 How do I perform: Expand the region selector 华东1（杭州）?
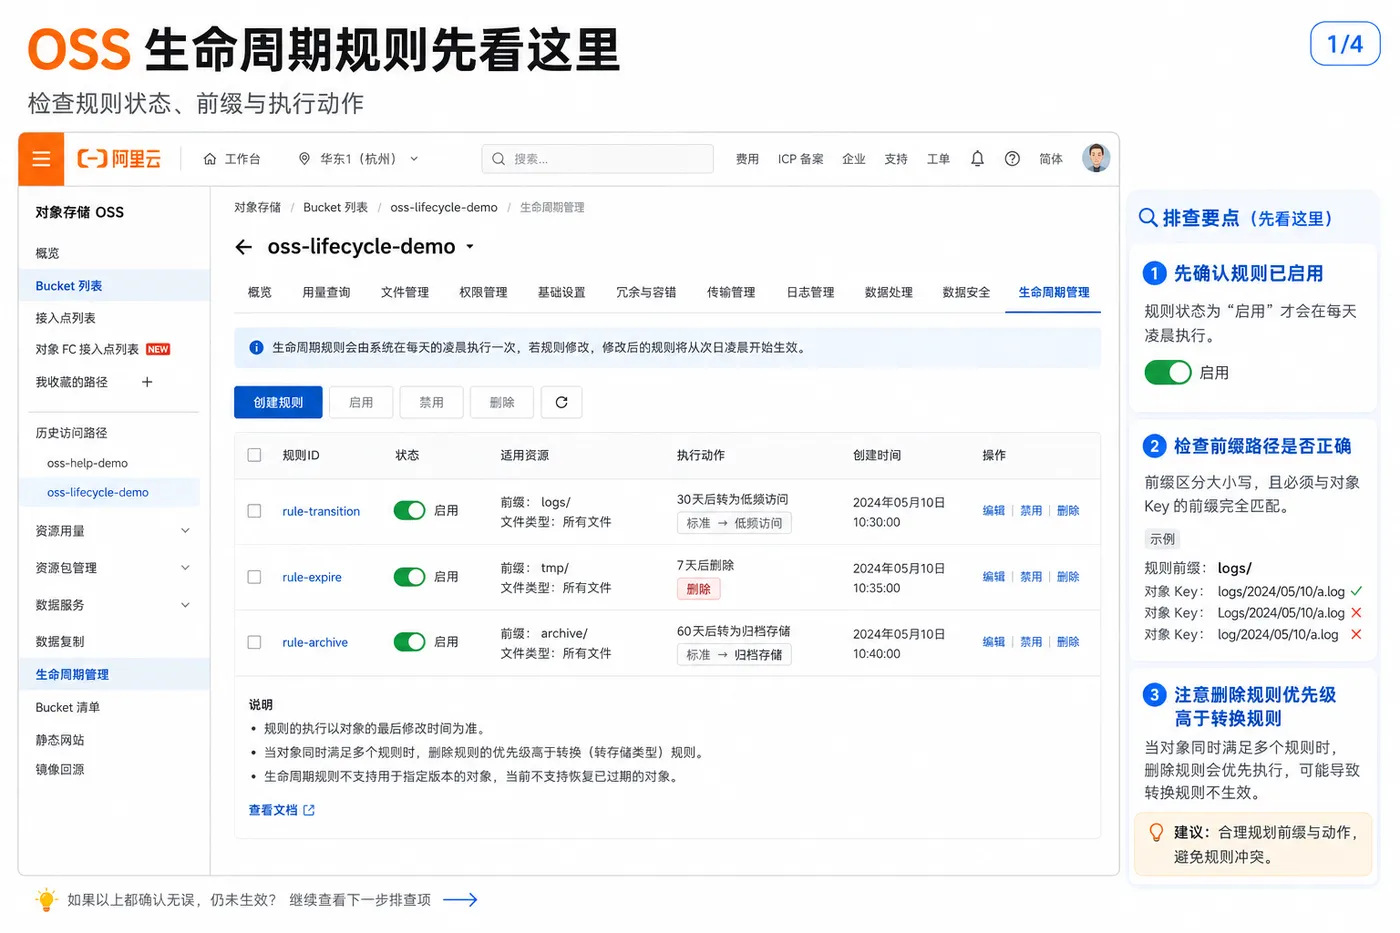(359, 159)
